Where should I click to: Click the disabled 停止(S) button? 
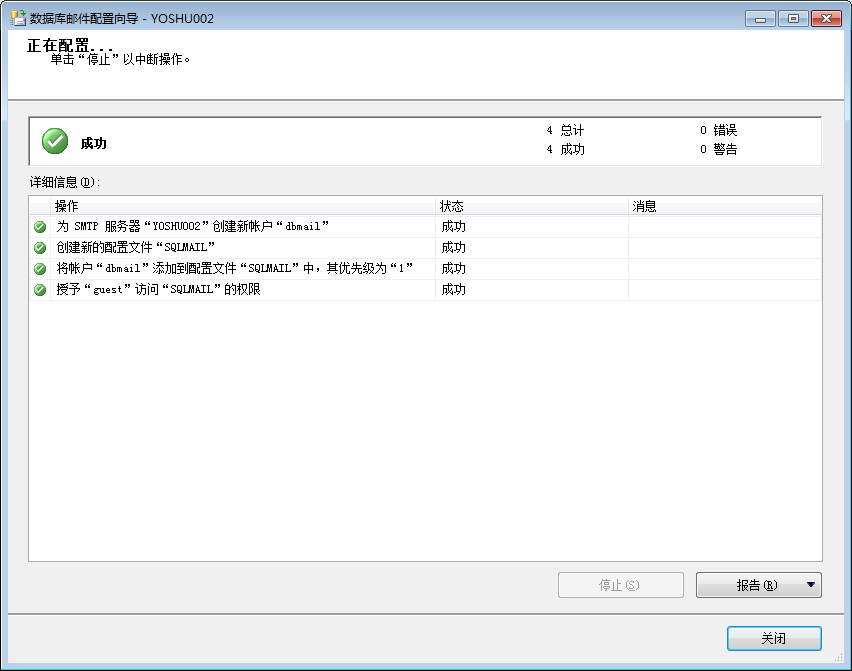(621, 585)
